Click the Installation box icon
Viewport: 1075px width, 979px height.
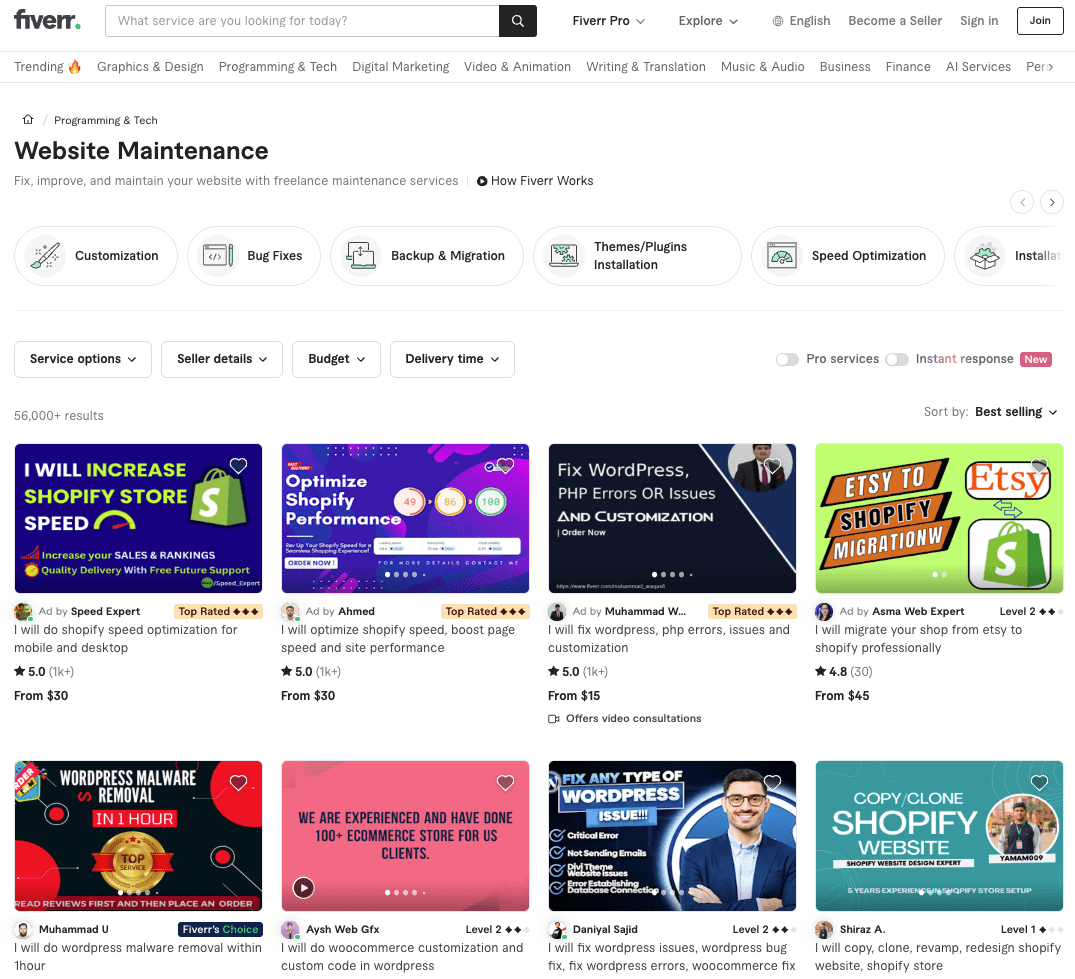tap(985, 256)
